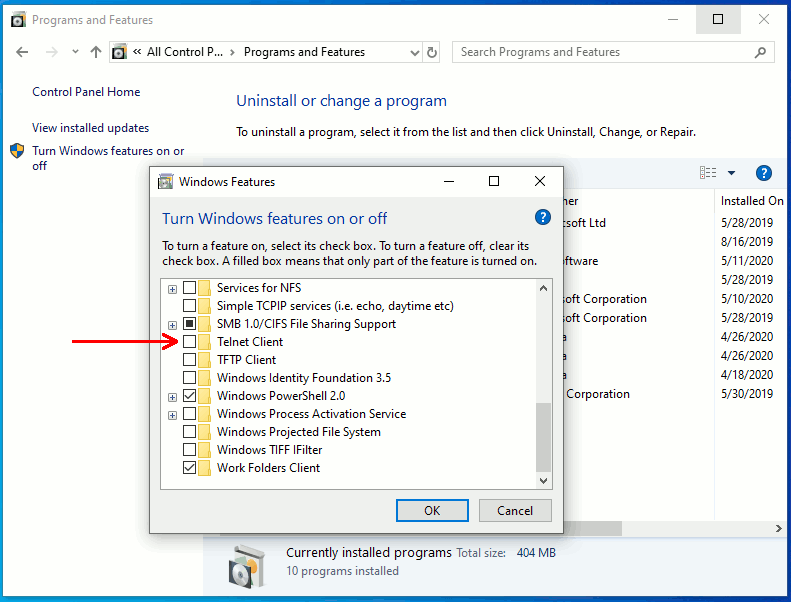791x602 pixels.
Task: Expand Services for NFS node
Action: (x=173, y=289)
